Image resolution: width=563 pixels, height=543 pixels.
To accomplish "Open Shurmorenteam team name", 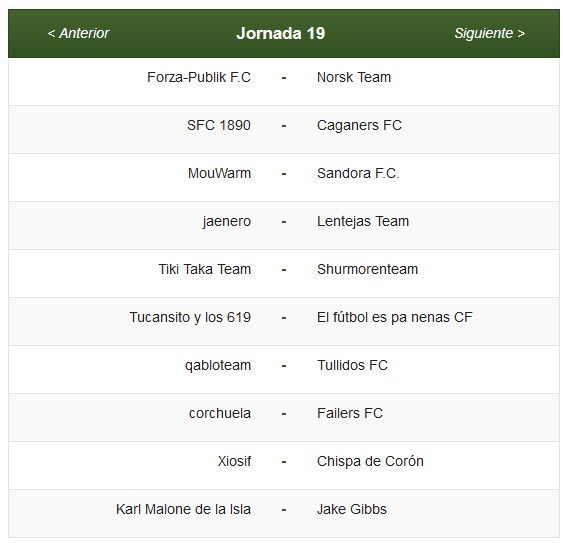I will tap(367, 269).
